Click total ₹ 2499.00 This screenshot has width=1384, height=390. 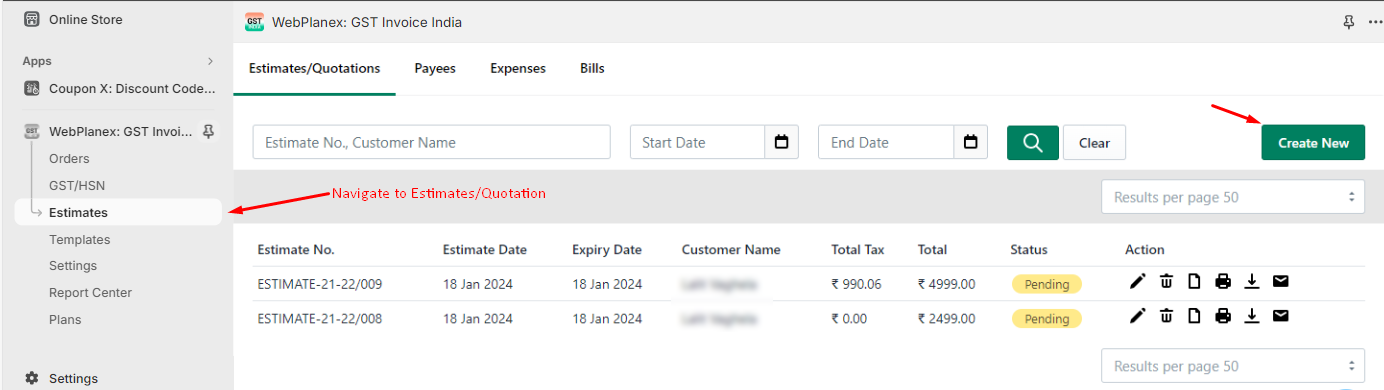[x=946, y=319]
